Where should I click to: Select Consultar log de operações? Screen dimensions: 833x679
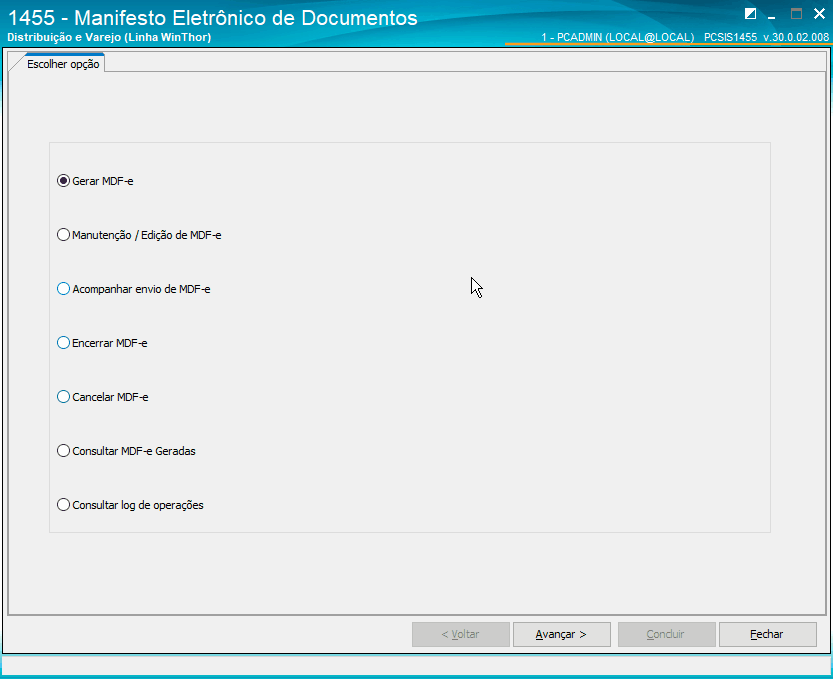[x=130, y=505]
